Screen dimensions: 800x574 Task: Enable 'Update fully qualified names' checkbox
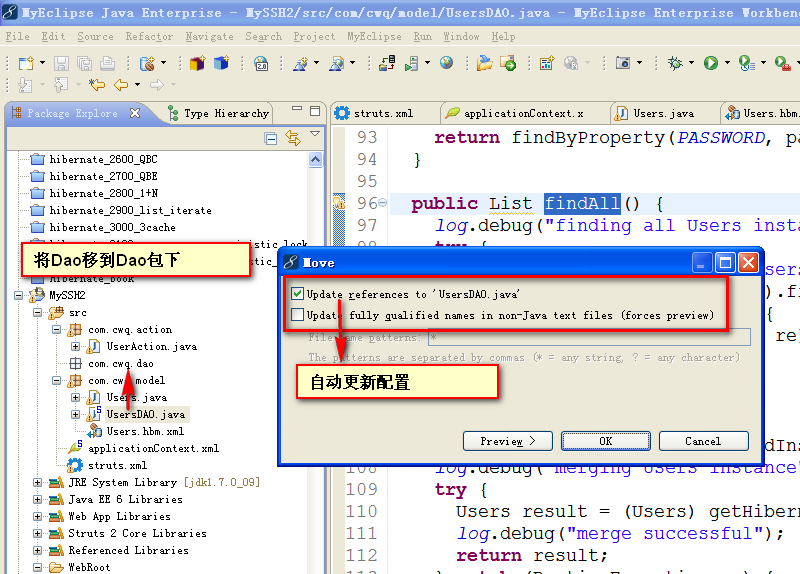pyautogui.click(x=297, y=315)
